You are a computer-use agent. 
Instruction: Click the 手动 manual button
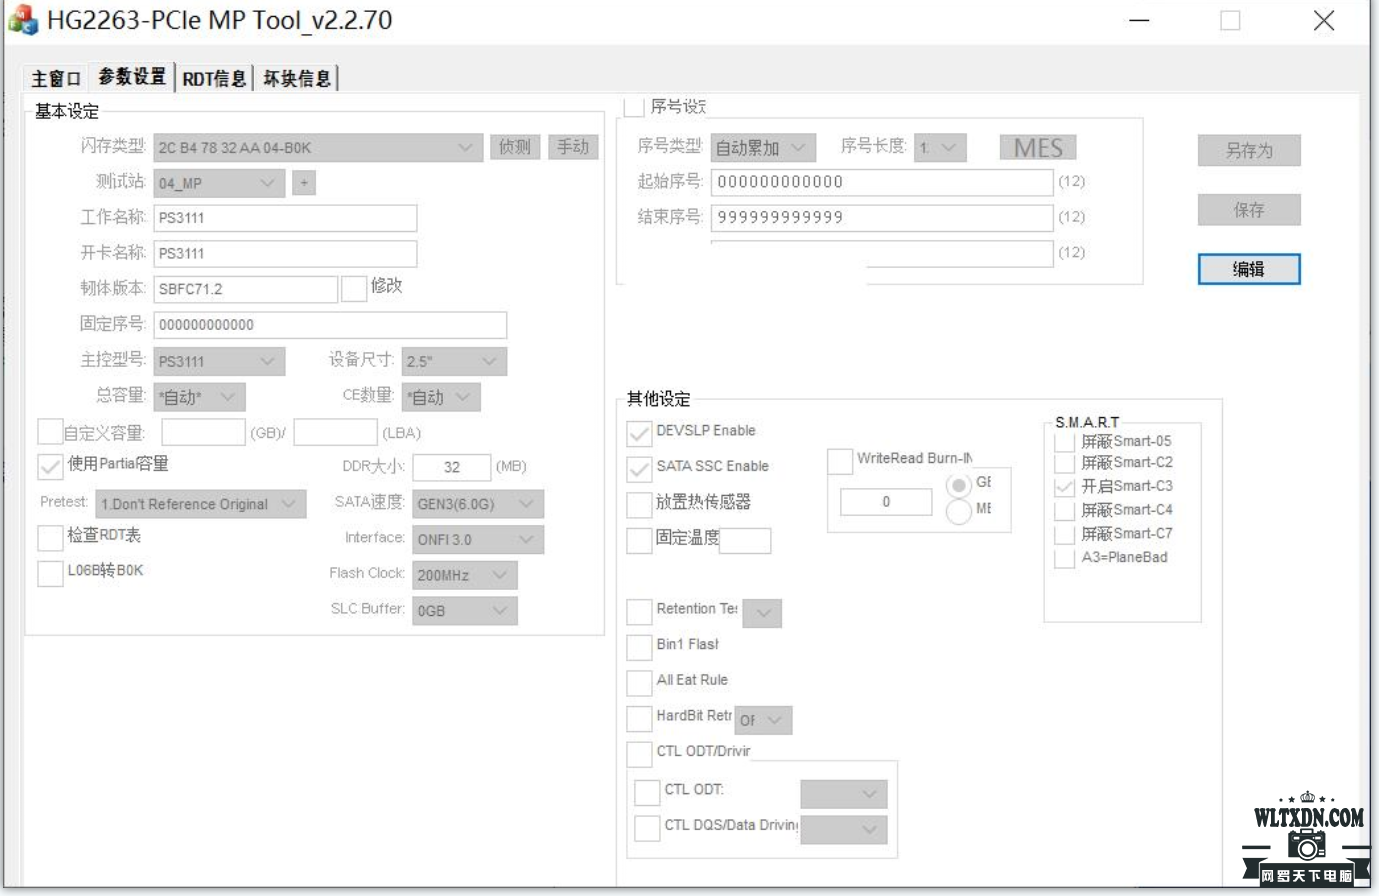pos(573,147)
